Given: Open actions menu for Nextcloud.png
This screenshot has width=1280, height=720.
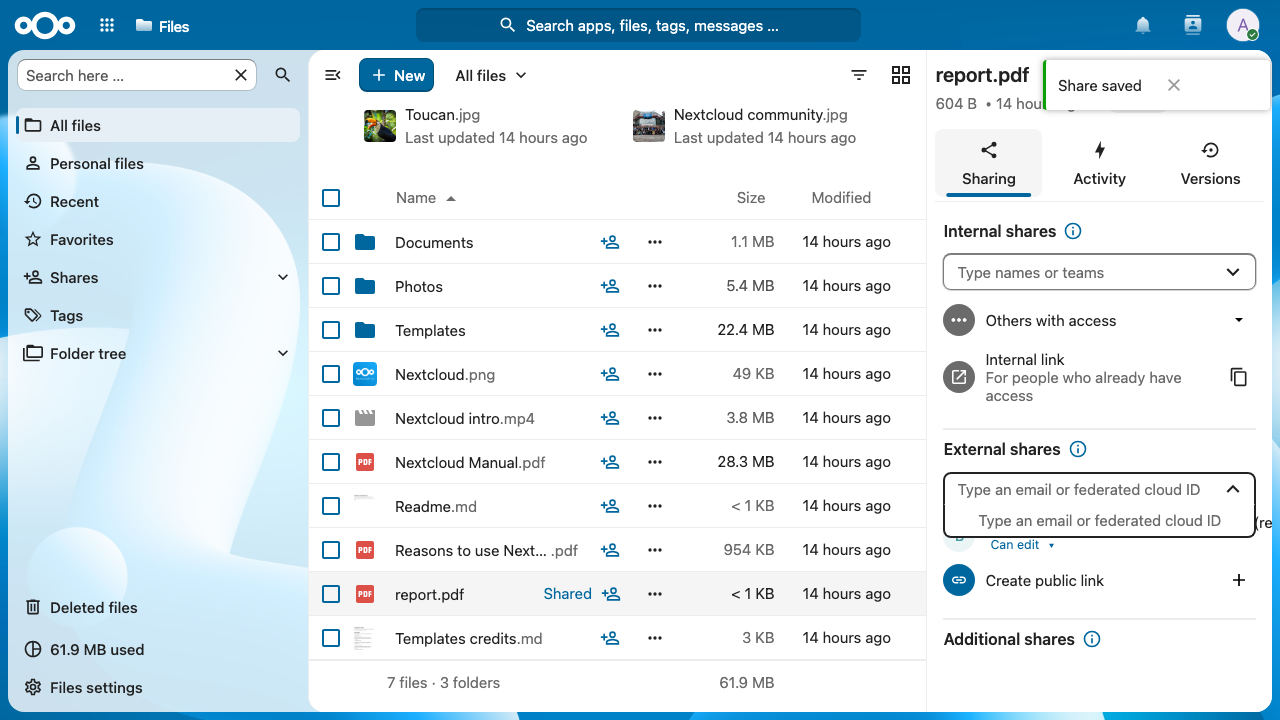Looking at the screenshot, I should [655, 374].
